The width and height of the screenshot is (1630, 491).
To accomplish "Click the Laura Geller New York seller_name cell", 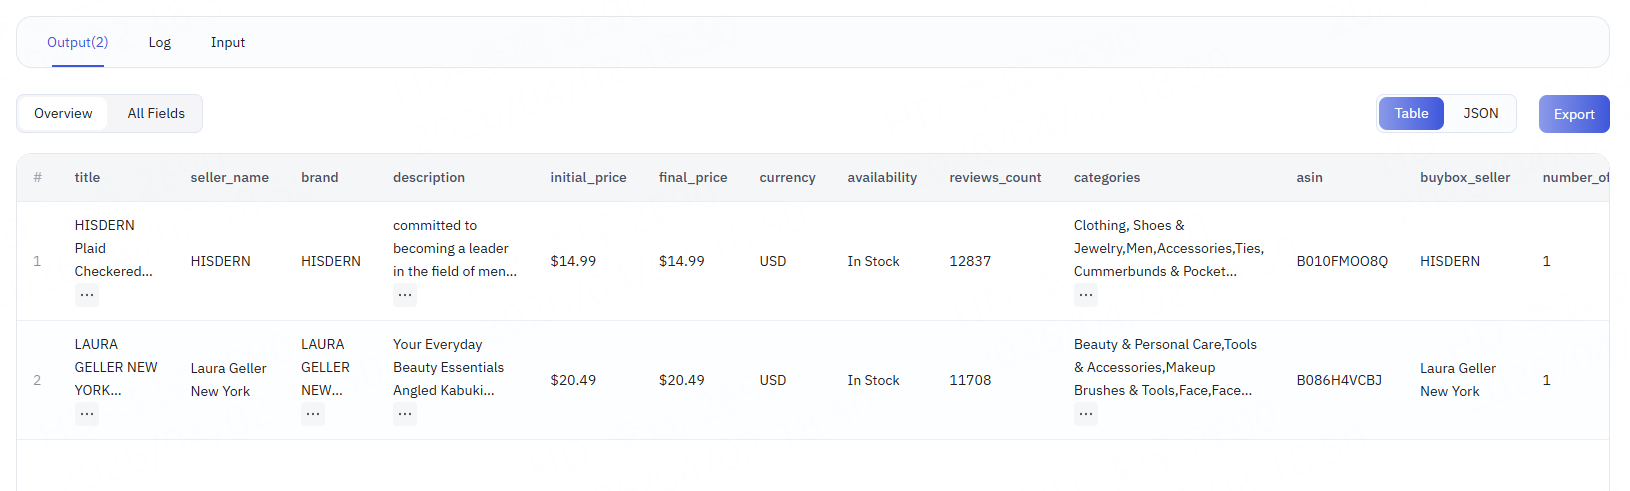I will [x=229, y=380].
